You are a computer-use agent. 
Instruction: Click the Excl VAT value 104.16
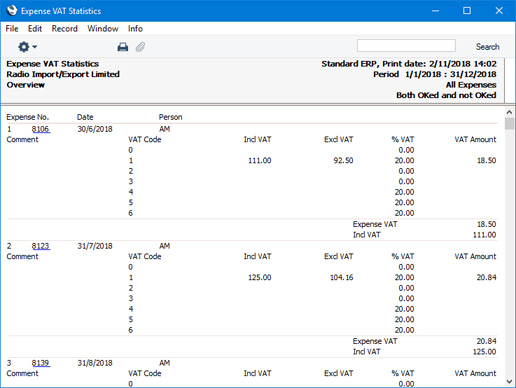(x=342, y=278)
